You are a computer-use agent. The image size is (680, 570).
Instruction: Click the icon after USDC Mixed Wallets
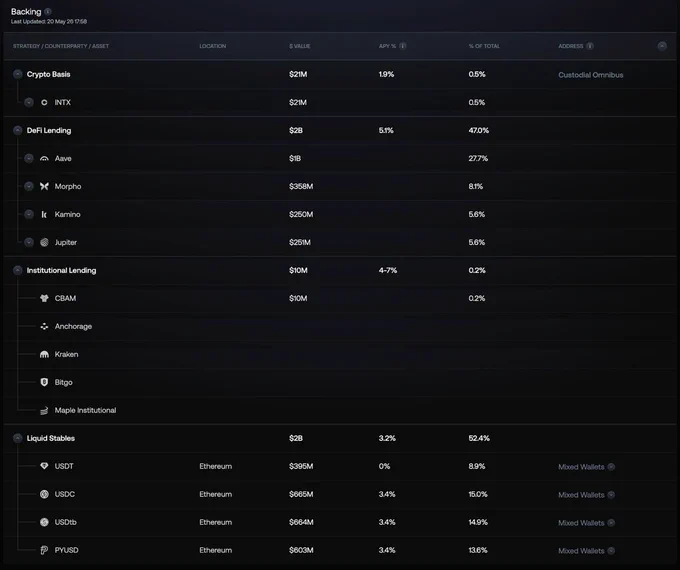611,495
